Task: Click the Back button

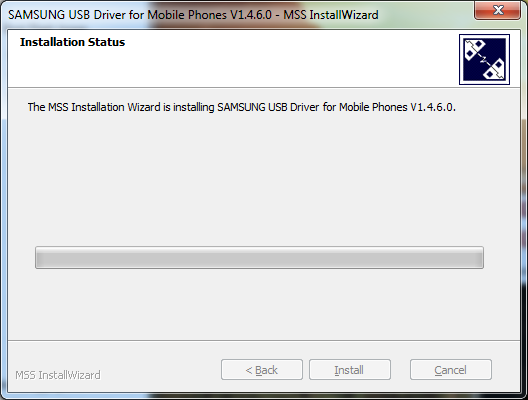Action: click(262, 370)
